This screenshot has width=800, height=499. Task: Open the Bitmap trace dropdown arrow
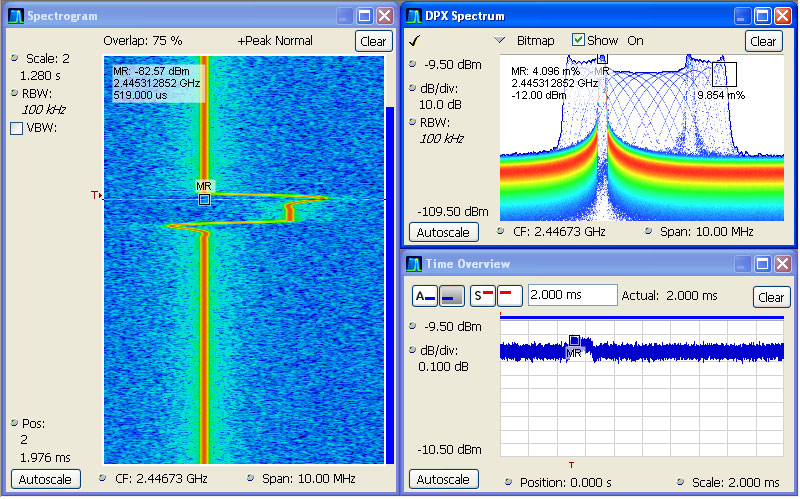(x=500, y=41)
